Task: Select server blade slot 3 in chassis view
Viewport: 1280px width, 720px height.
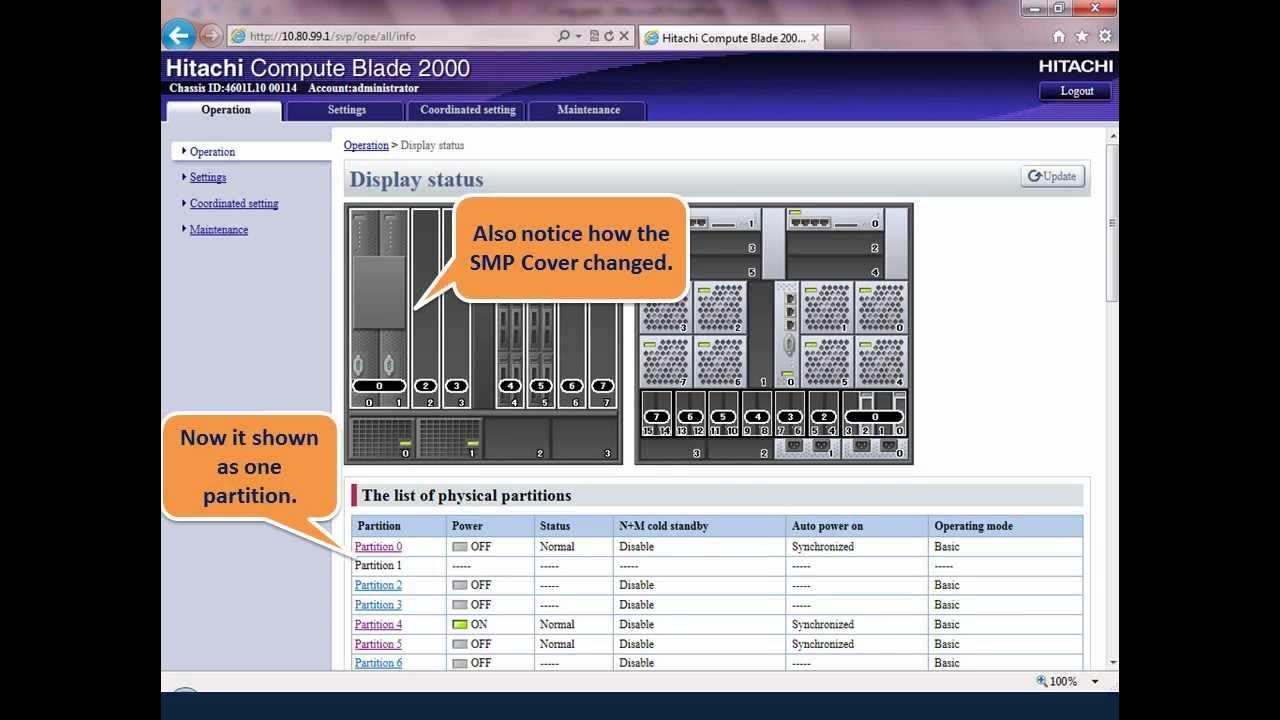Action: coord(456,309)
